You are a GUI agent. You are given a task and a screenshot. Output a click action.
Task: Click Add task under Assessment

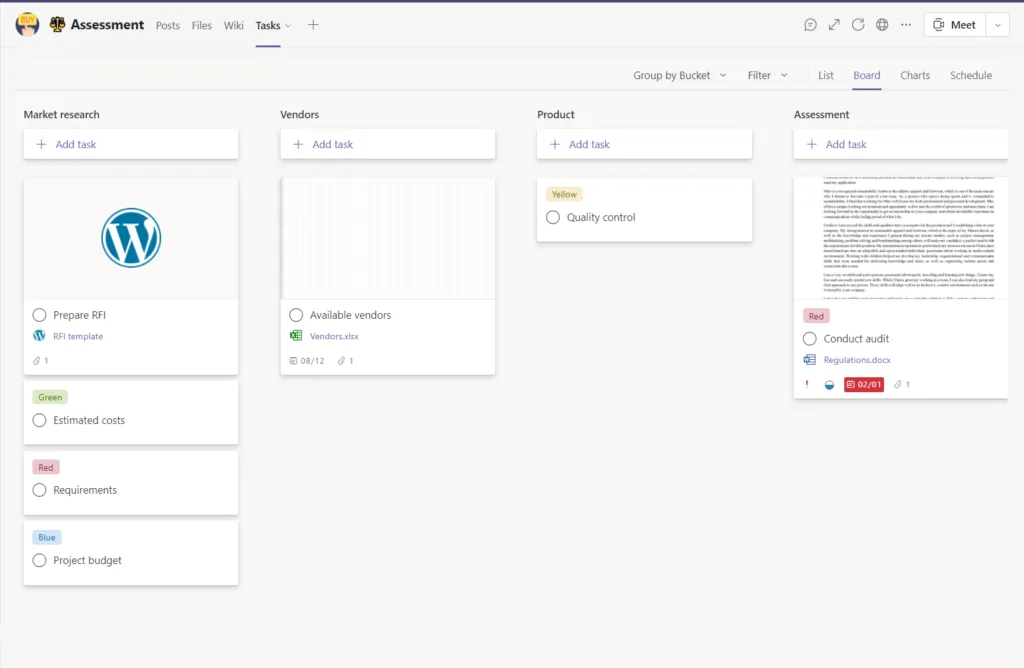pos(901,144)
